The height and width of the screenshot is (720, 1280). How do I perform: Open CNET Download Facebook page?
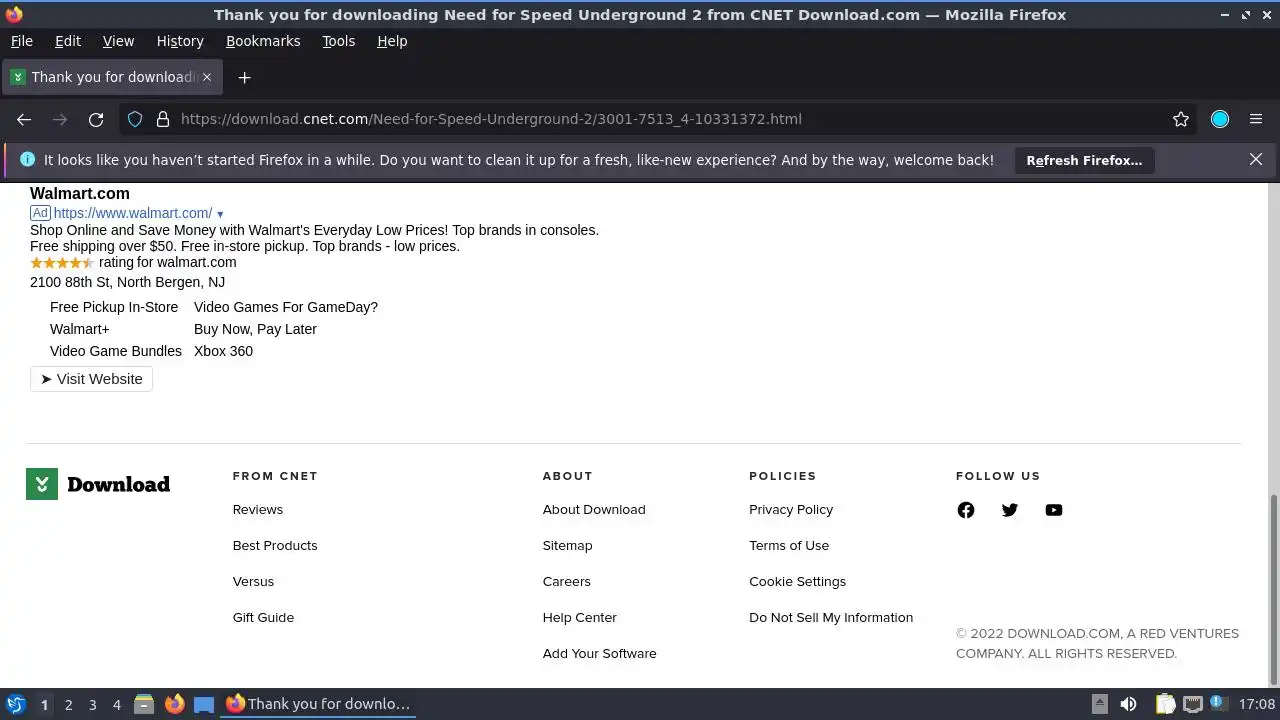[x=966, y=510]
